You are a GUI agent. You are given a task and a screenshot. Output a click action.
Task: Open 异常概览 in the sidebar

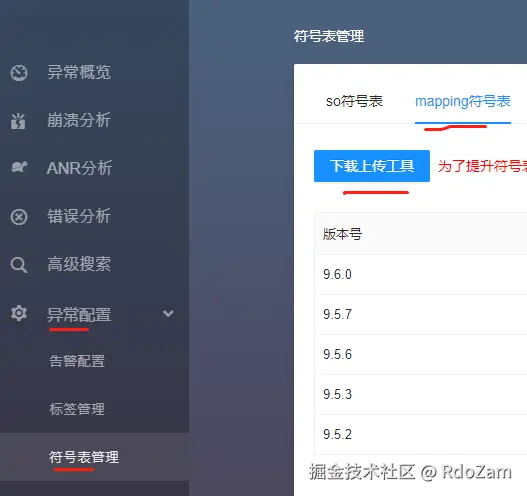tap(79, 72)
